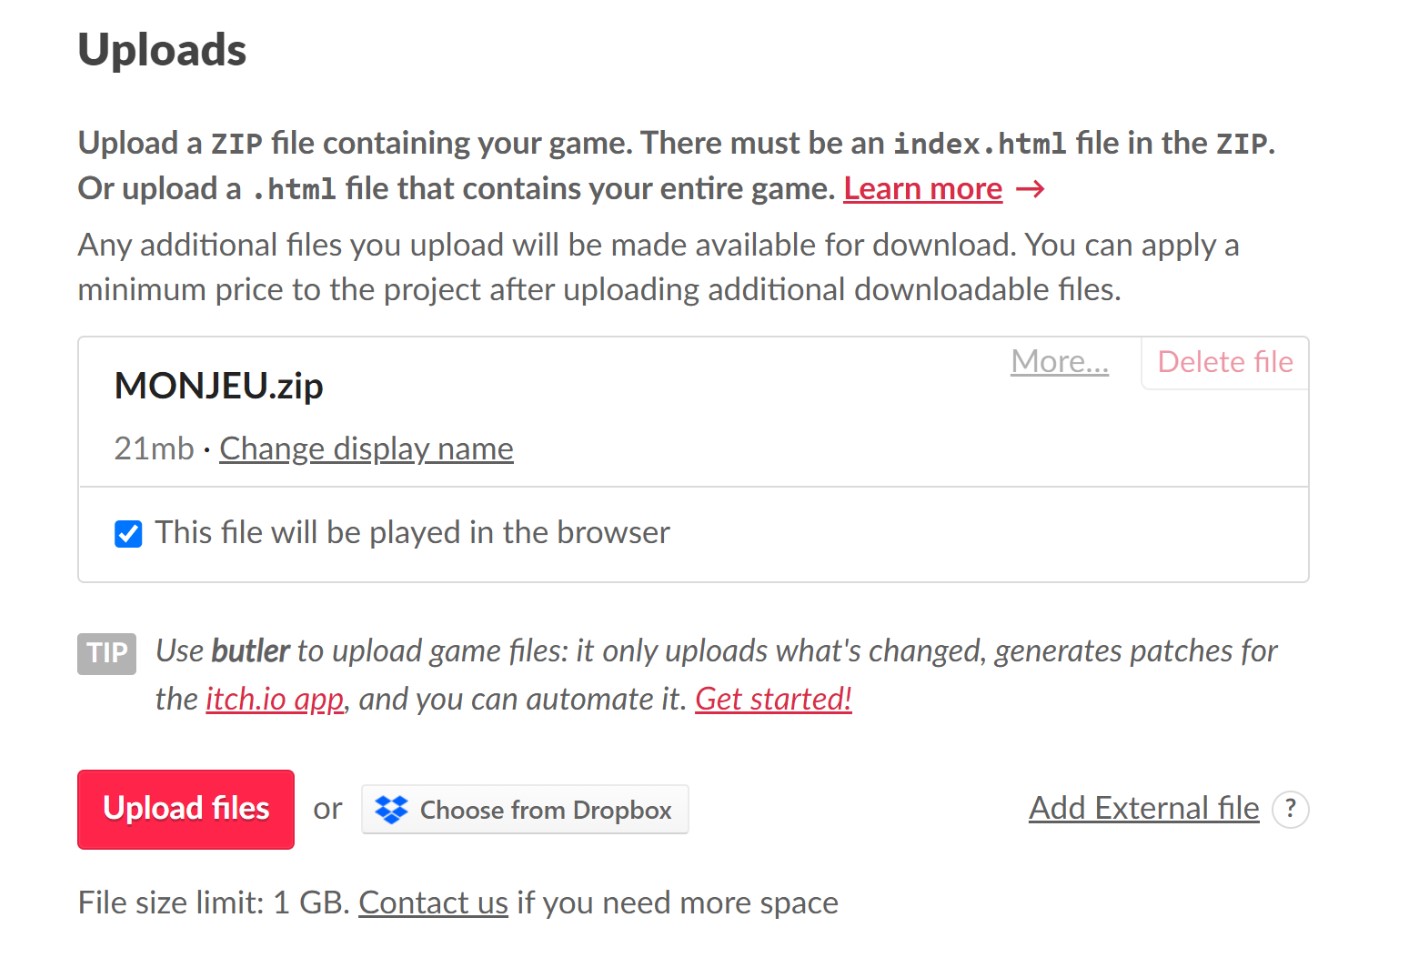
Task: Choose from Dropbox button
Action: coord(525,809)
